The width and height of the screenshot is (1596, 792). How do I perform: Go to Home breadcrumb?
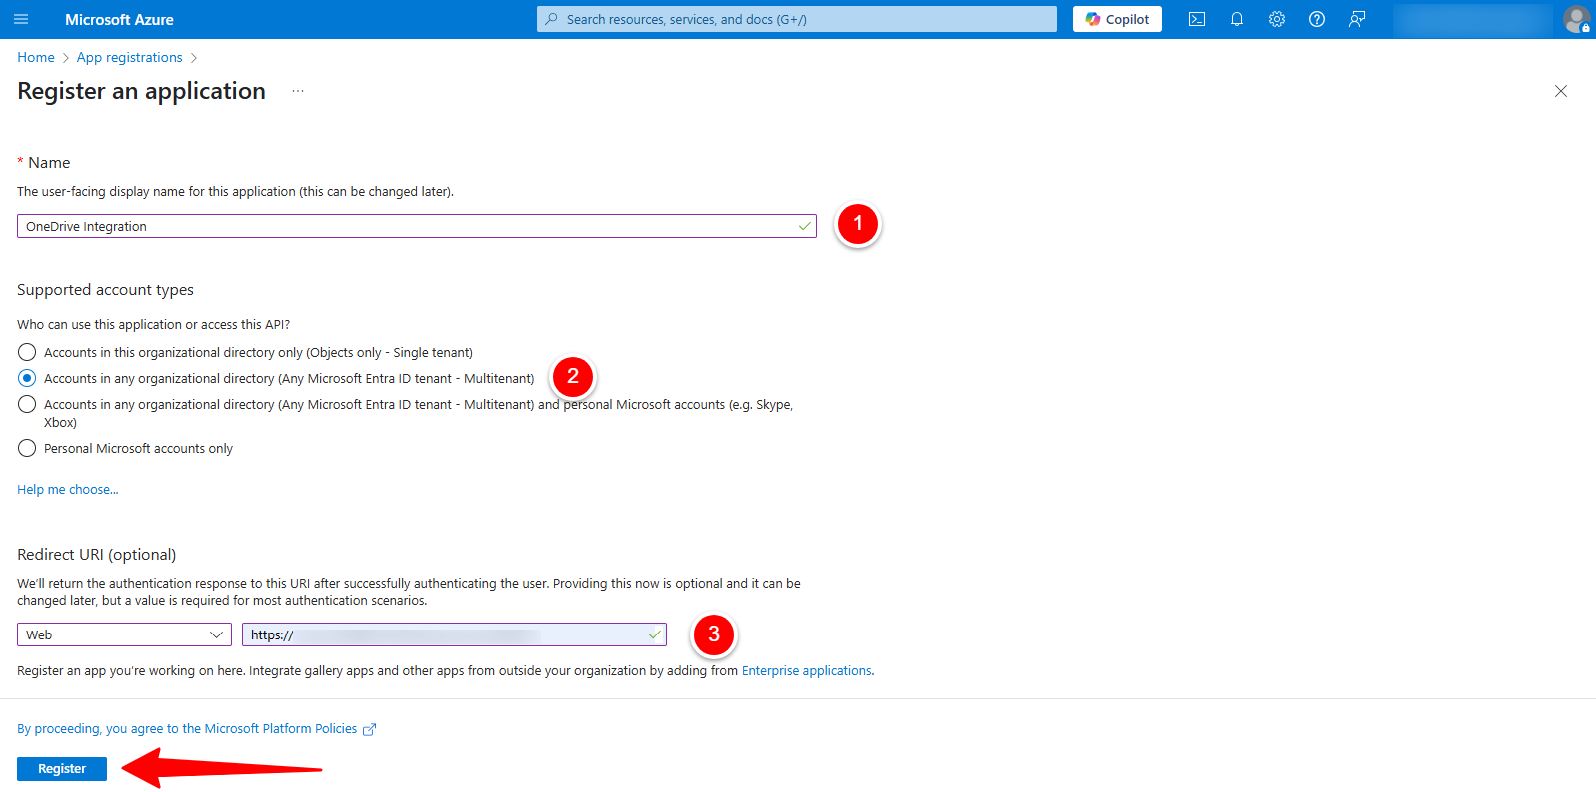pyautogui.click(x=36, y=57)
